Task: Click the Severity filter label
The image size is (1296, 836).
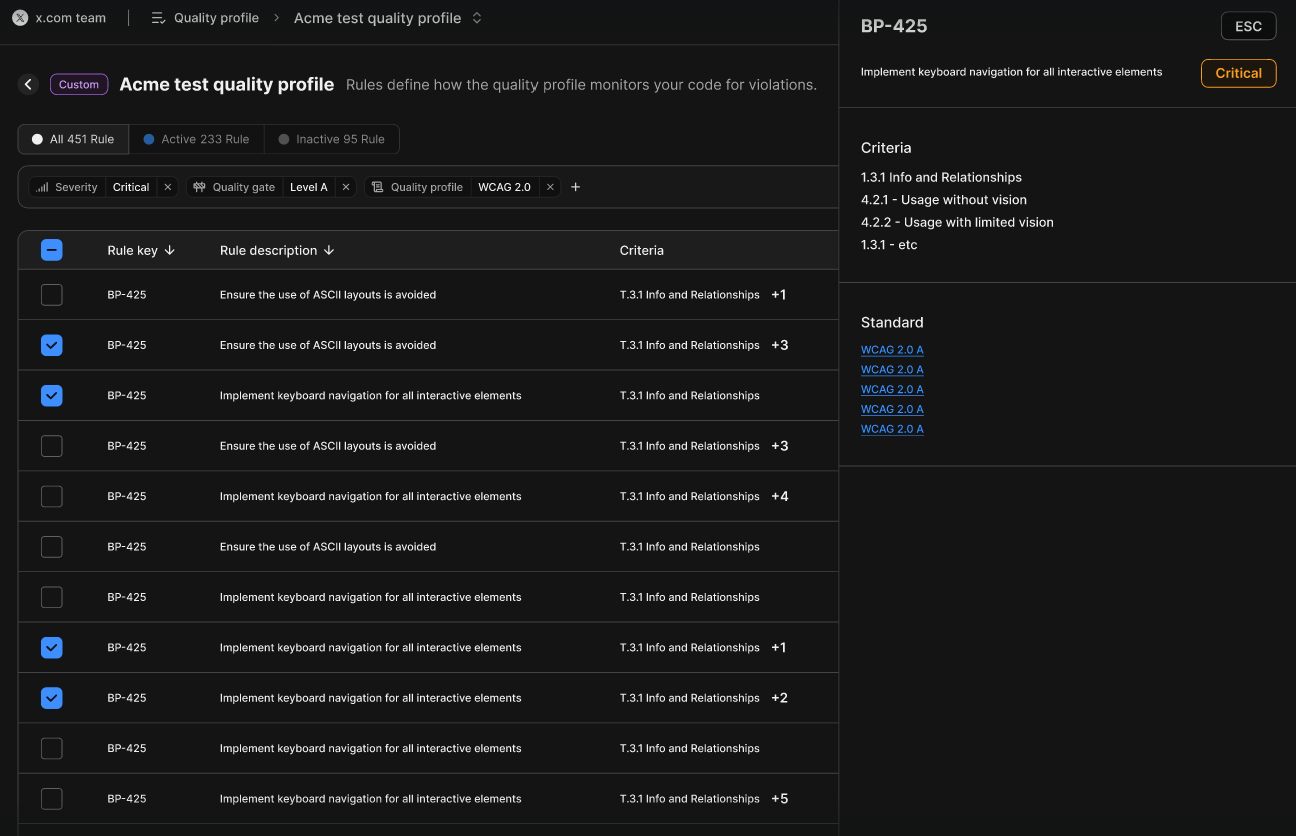Action: pos(76,187)
